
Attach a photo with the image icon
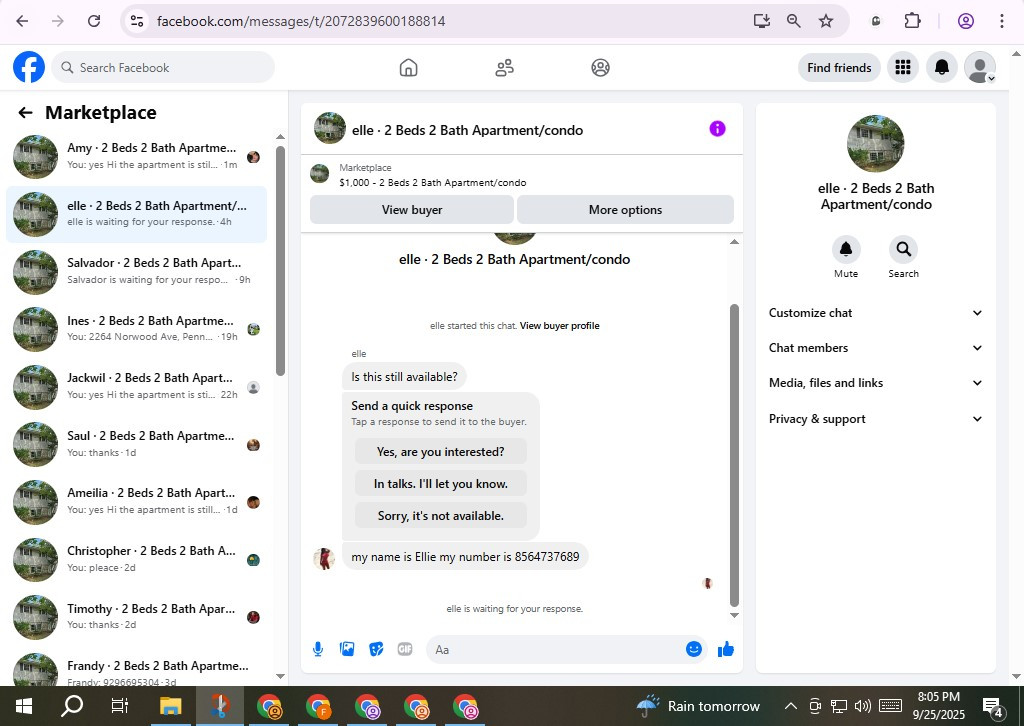click(x=347, y=649)
